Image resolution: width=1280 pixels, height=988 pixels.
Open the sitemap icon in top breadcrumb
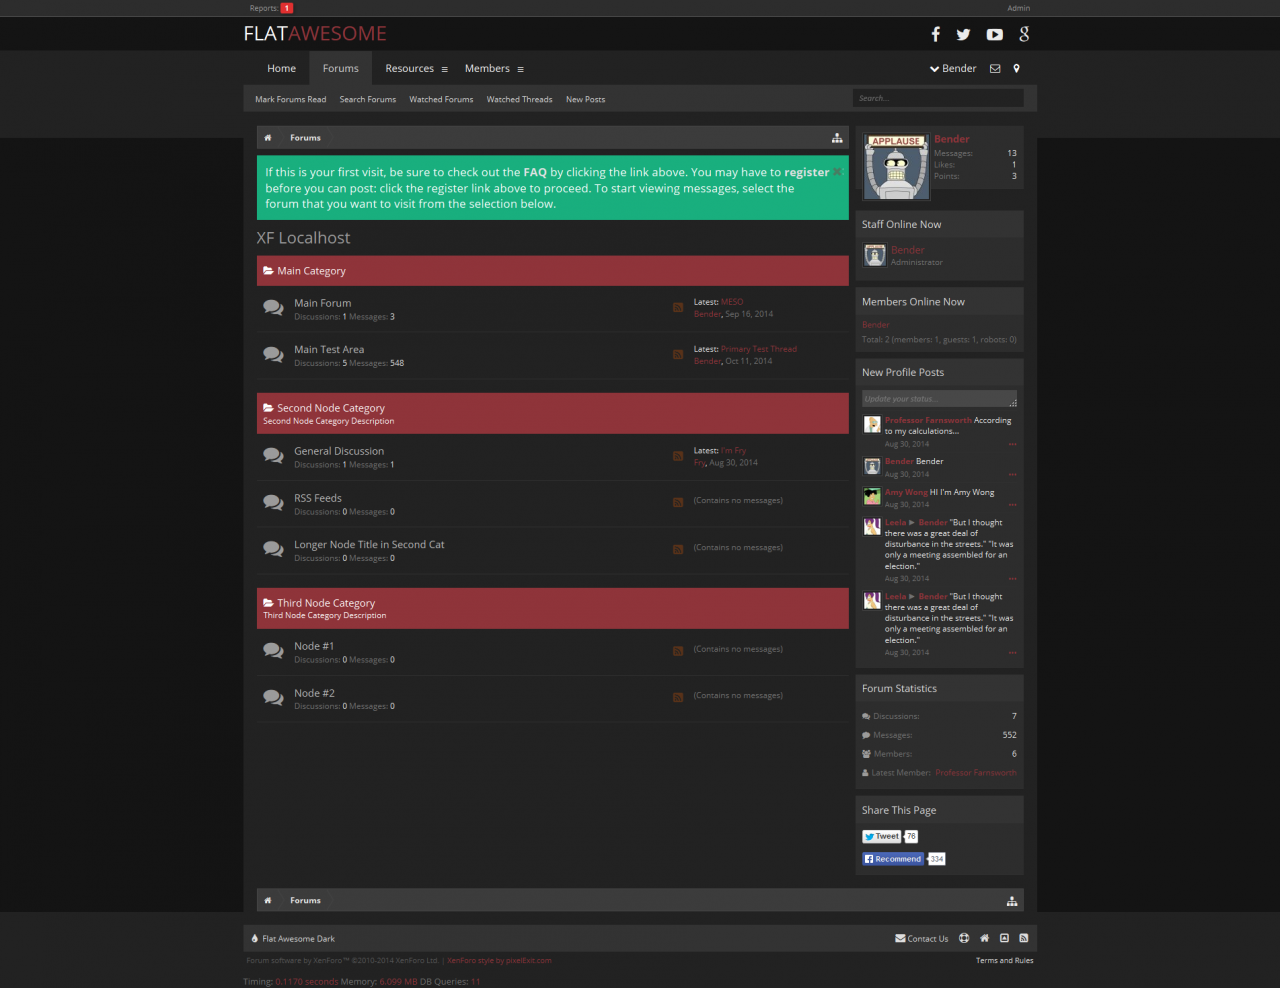(837, 138)
